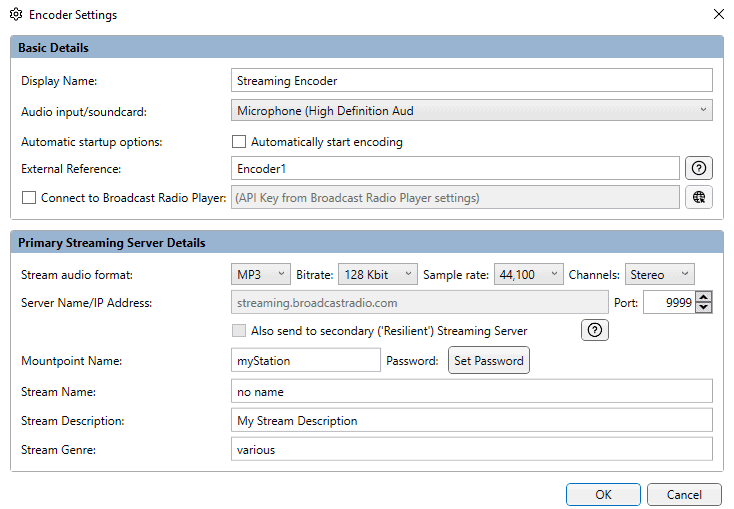This screenshot has width=734, height=509.
Task: Open the Audio input/soundcard dropdown
Action: click(472, 111)
